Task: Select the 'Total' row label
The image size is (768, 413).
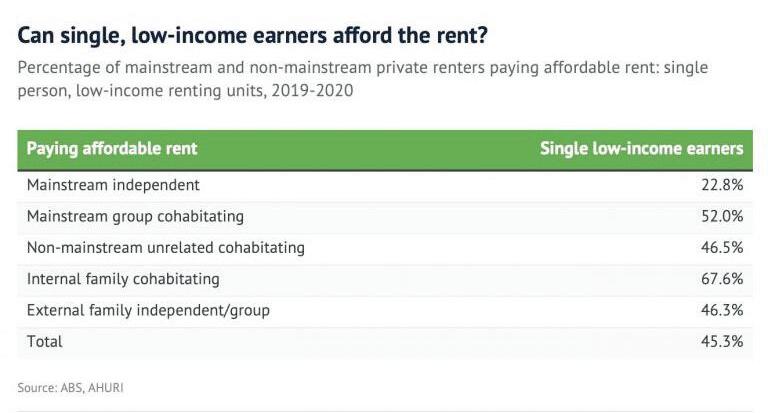Action: 45,341
